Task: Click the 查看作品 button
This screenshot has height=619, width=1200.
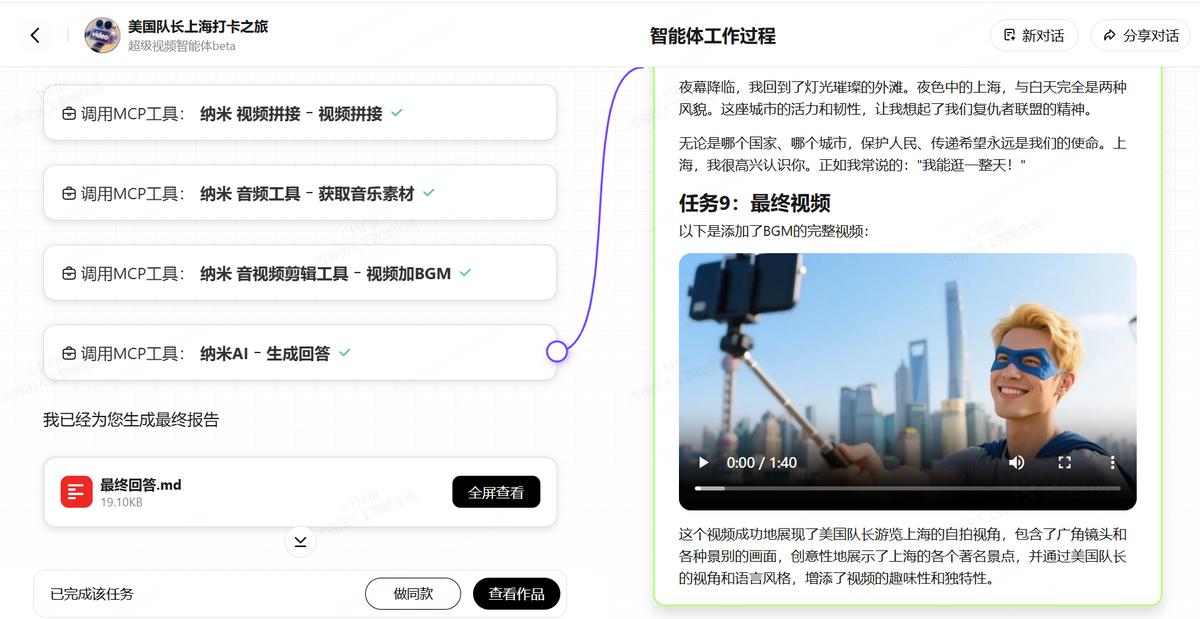Action: tap(516, 593)
